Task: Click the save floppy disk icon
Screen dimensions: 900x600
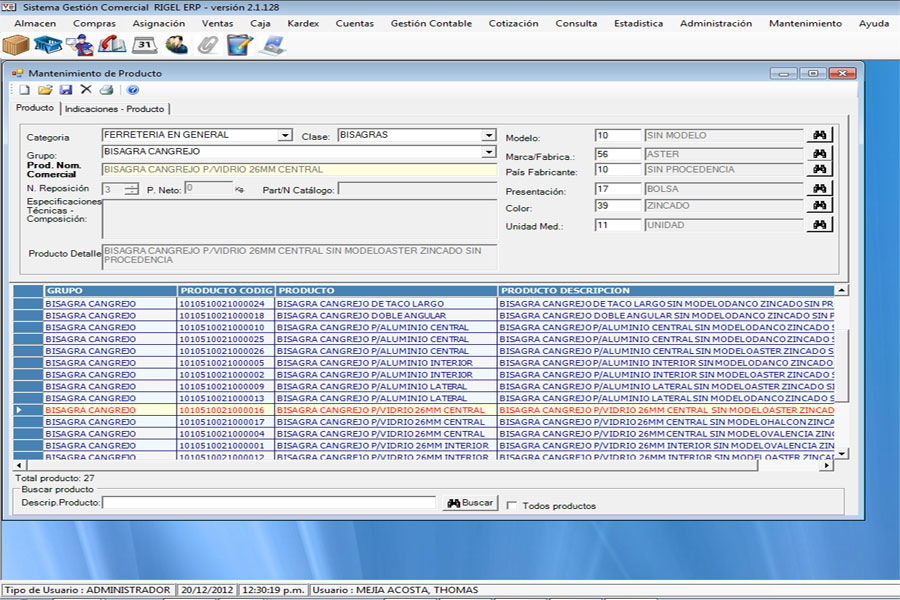Action: click(66, 90)
